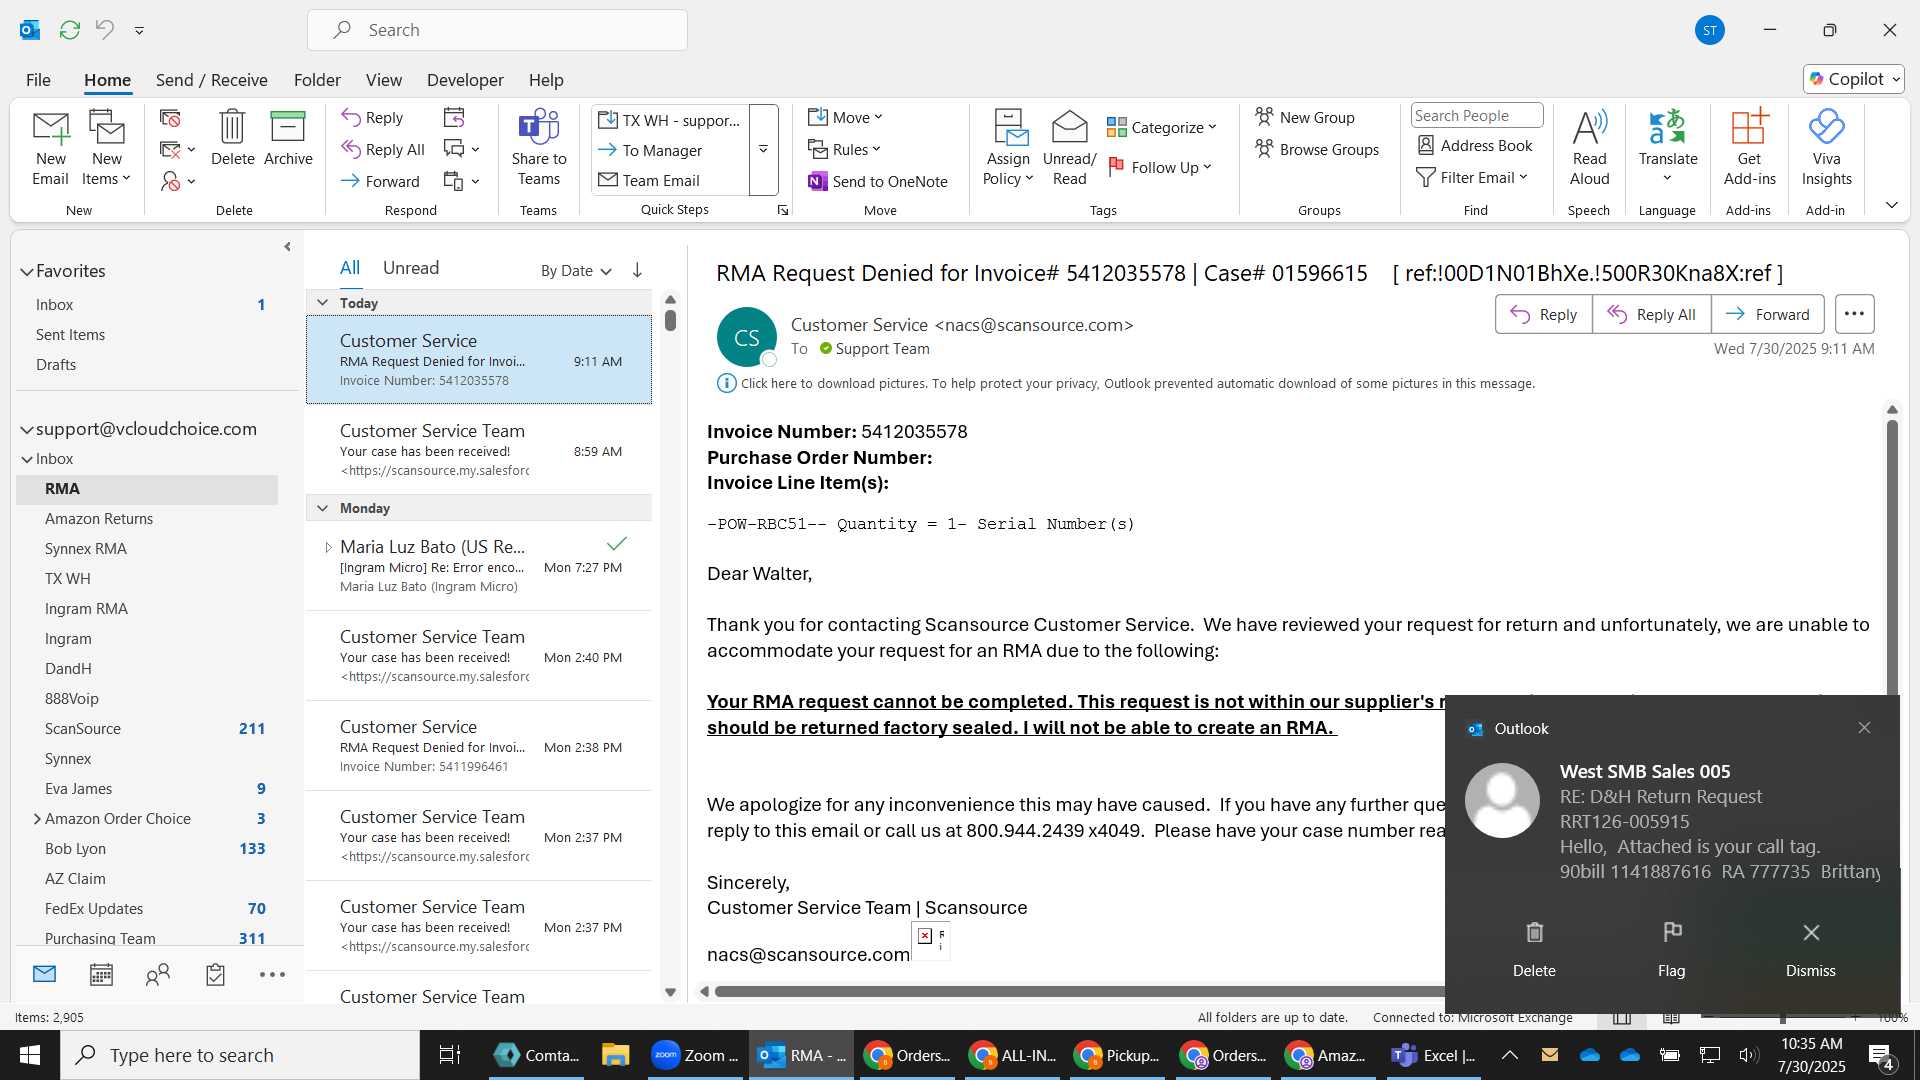The height and width of the screenshot is (1080, 1920).
Task: Open File Explorer from the taskbar
Action: 615,1055
